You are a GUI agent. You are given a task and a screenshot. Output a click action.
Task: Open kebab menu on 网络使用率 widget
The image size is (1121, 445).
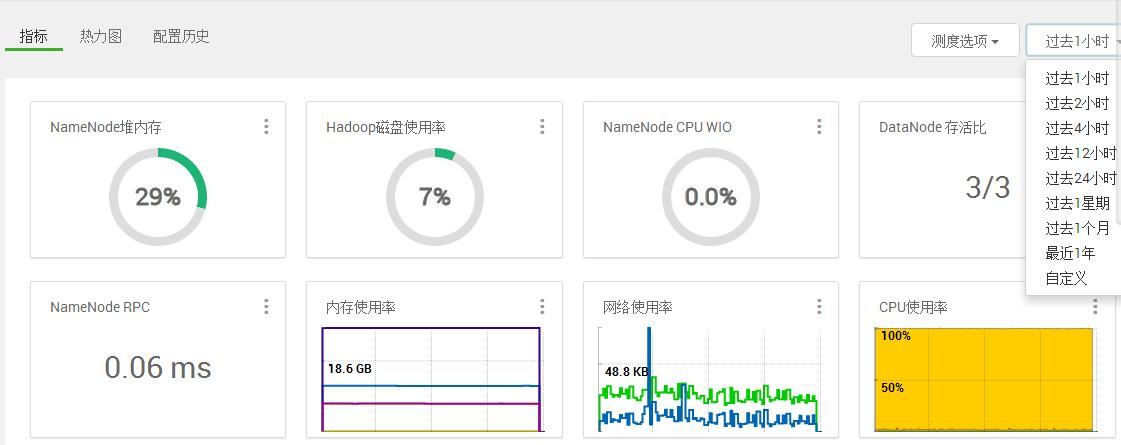[x=819, y=307]
